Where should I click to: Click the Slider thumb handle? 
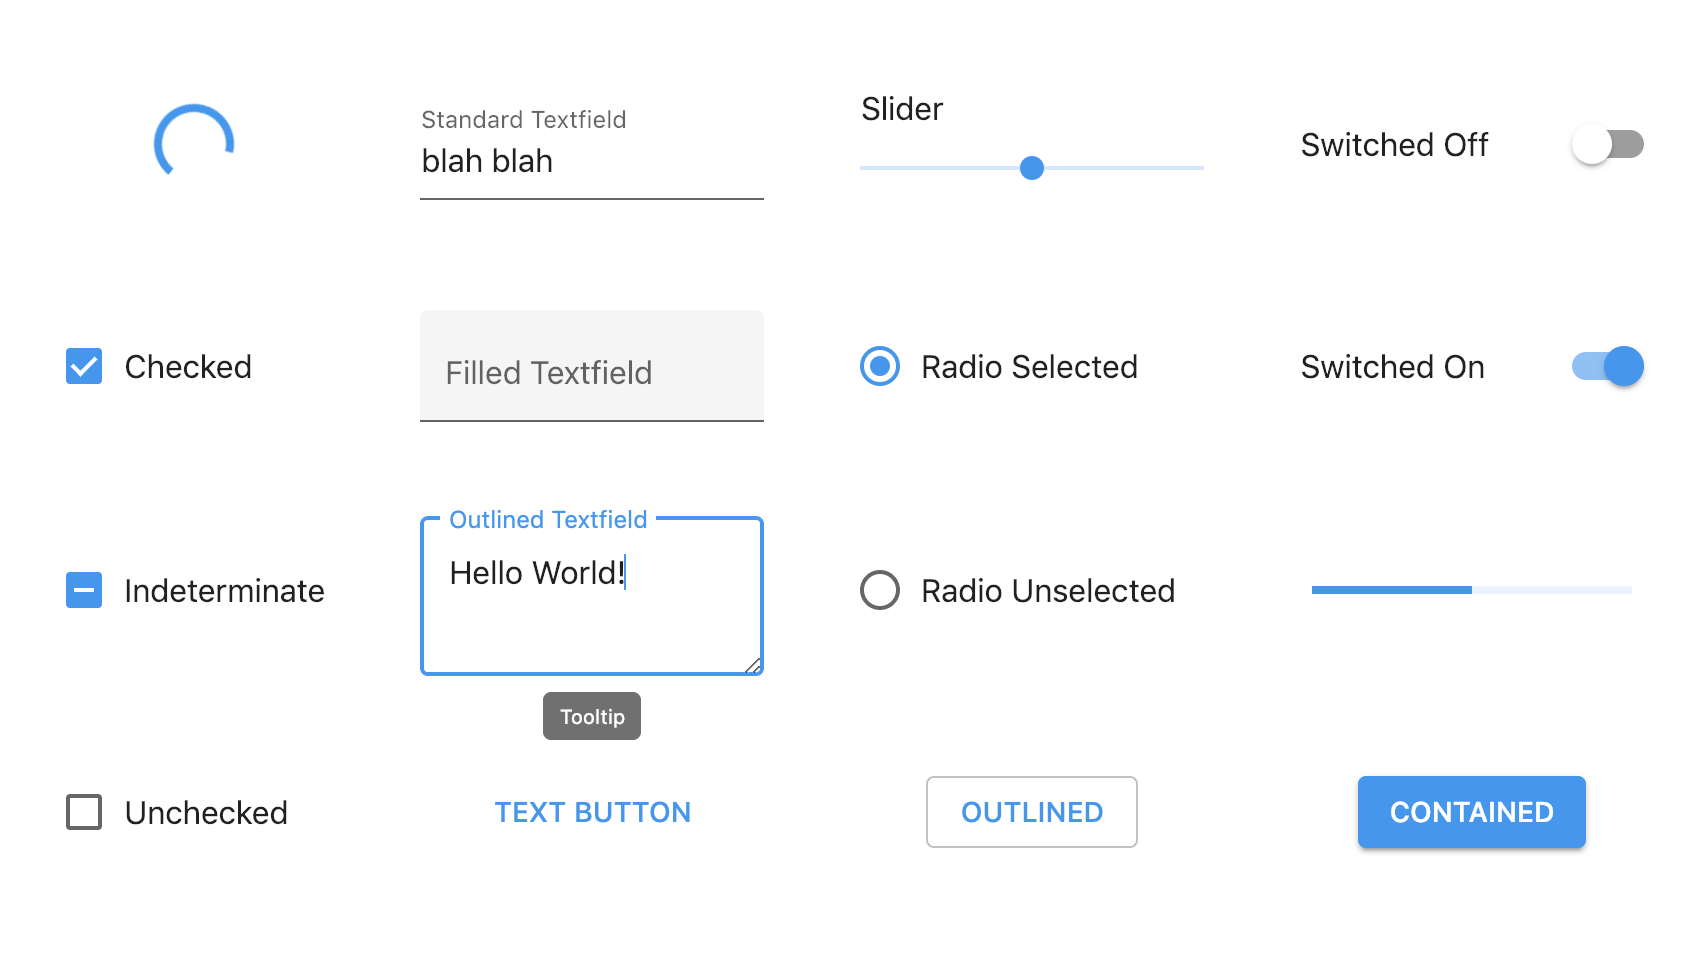point(1032,168)
